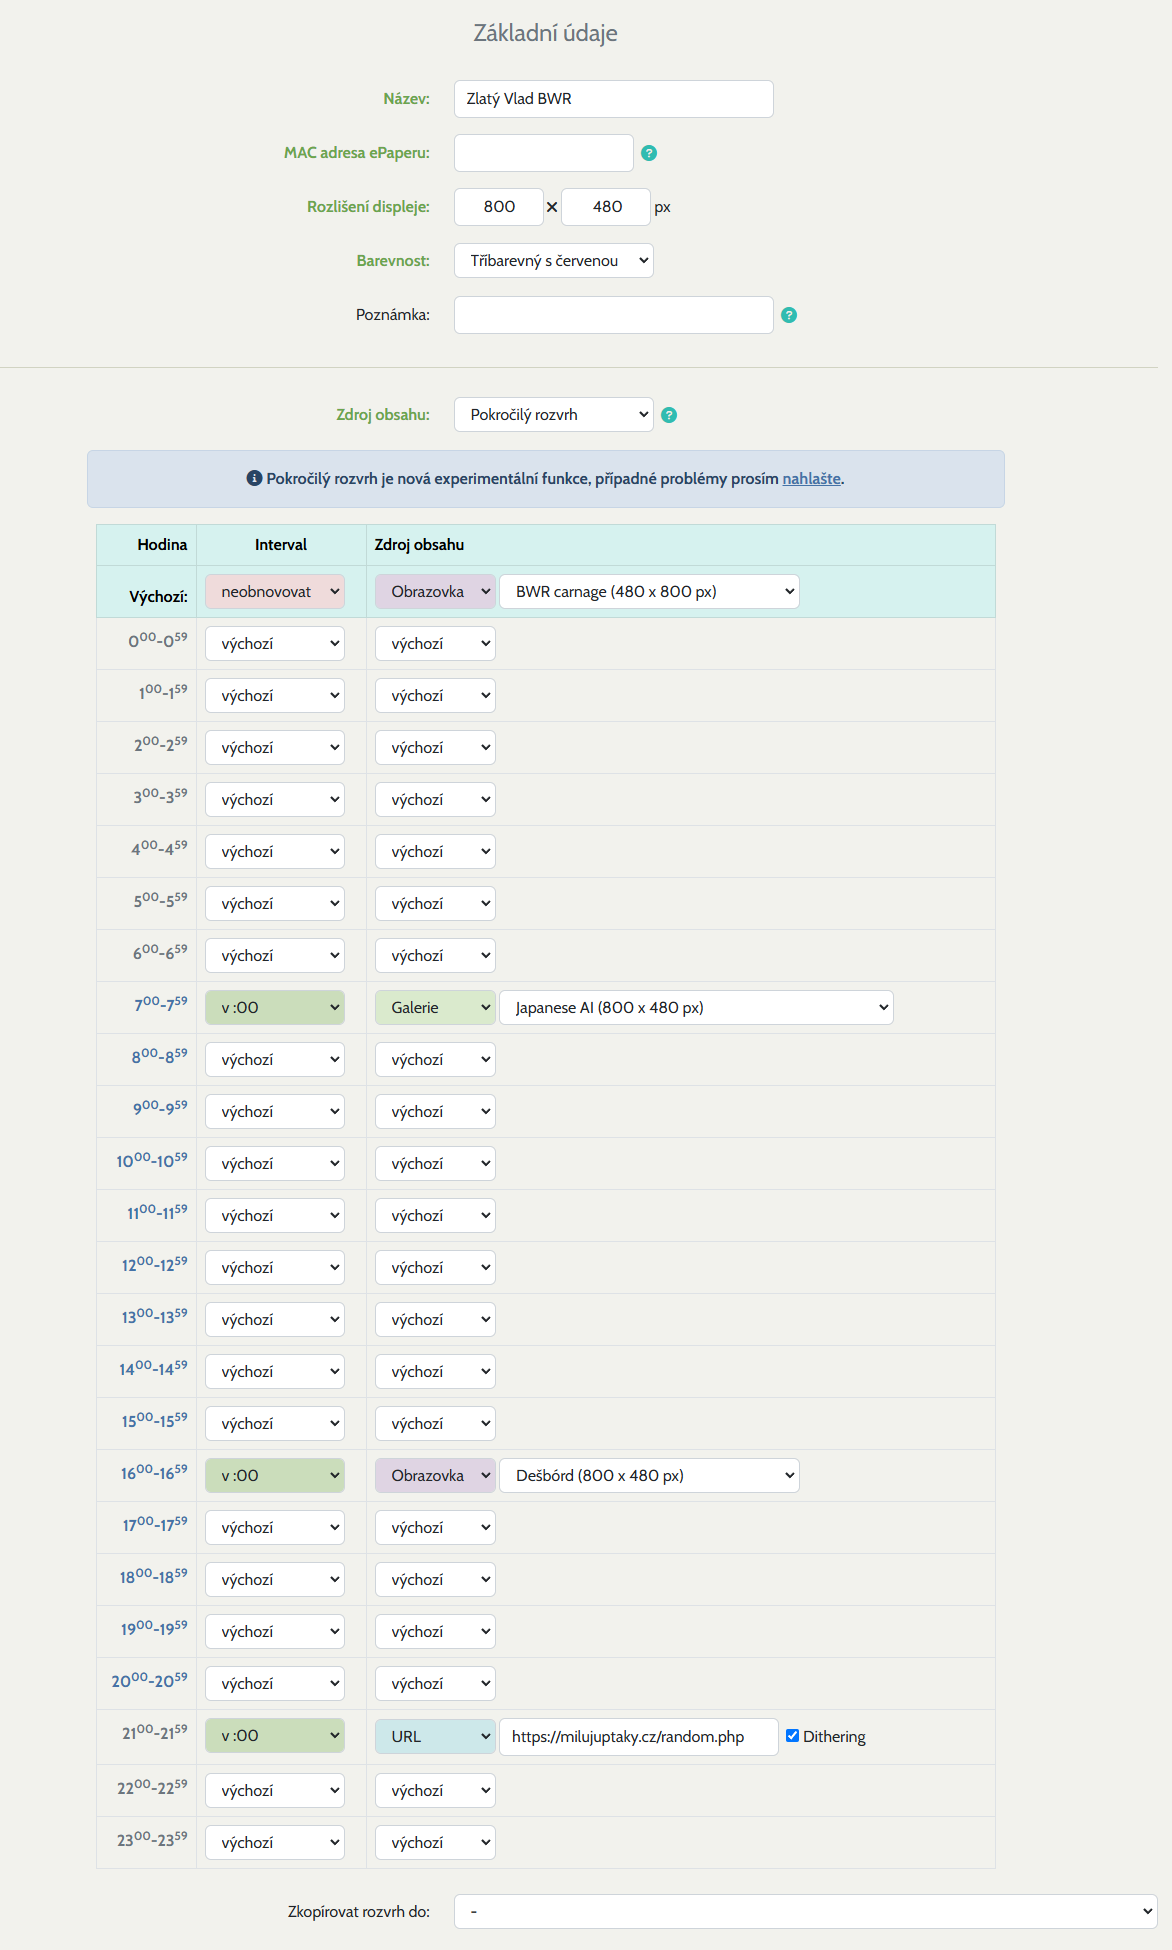Uncheck the Dithering checkbox
Screen dimensions: 1172x1950
792,1736
